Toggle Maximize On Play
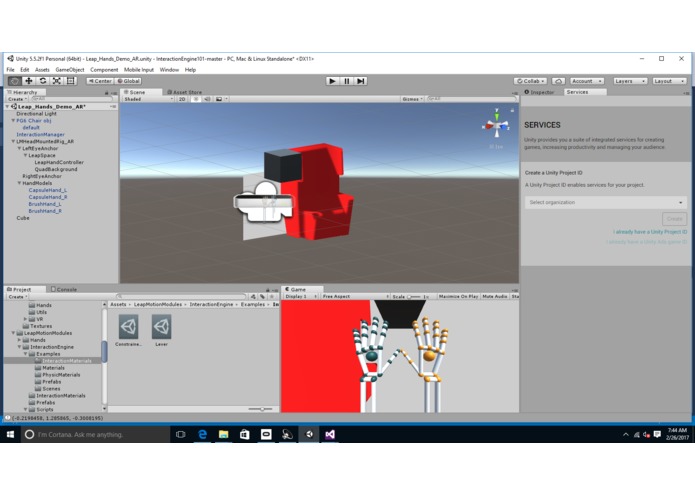Viewport: 695px width, 494px height. pos(458,296)
